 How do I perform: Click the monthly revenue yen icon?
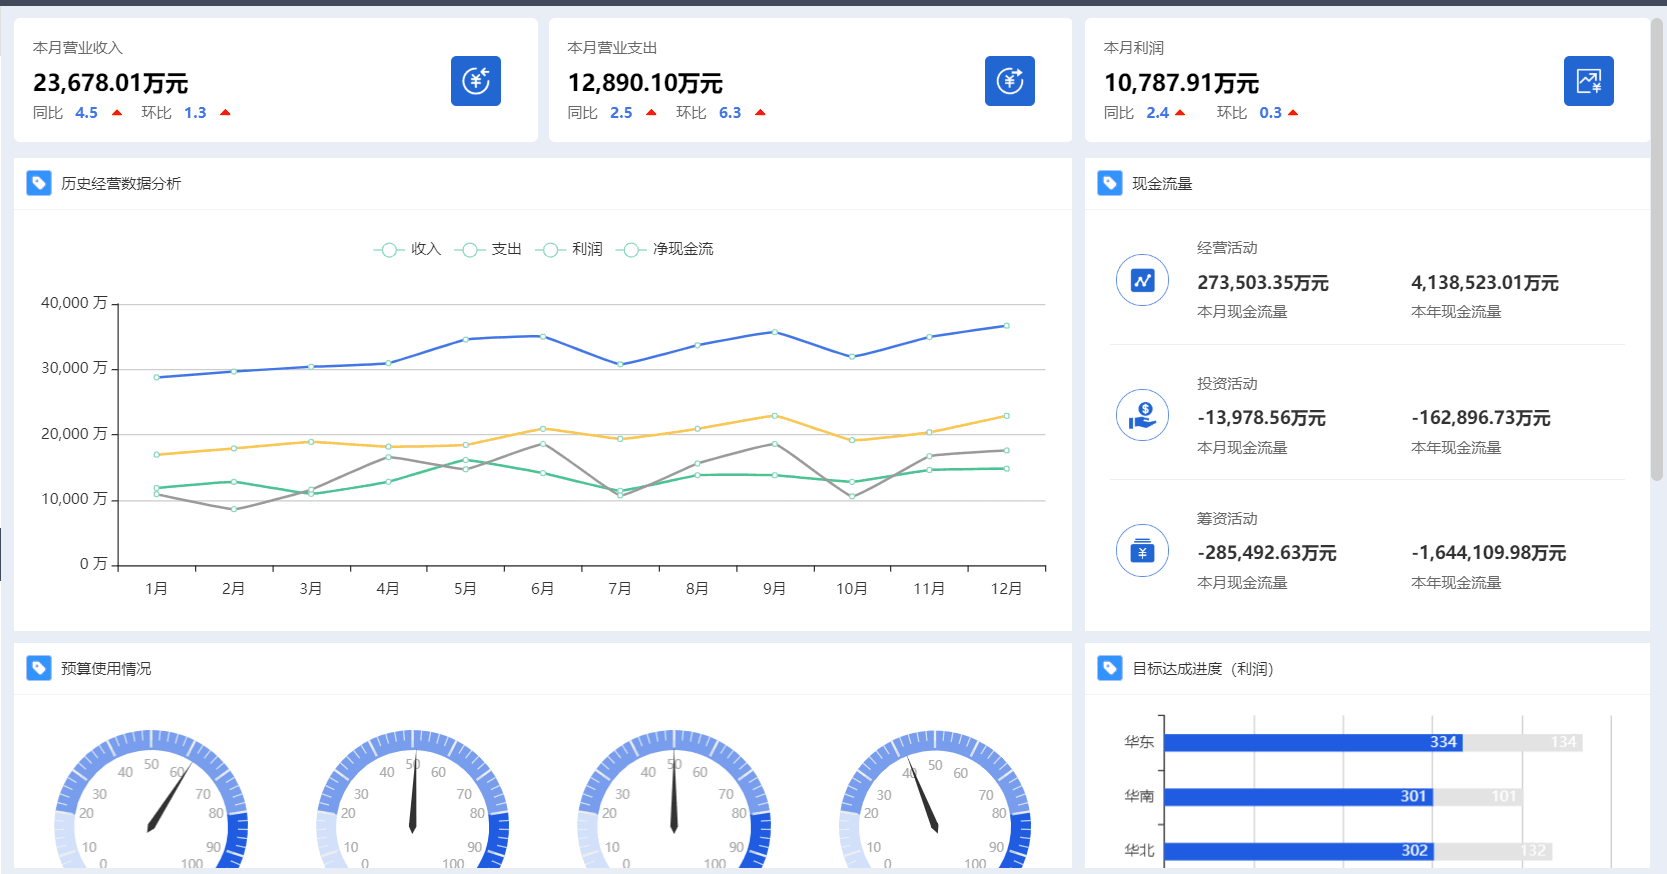click(x=476, y=81)
